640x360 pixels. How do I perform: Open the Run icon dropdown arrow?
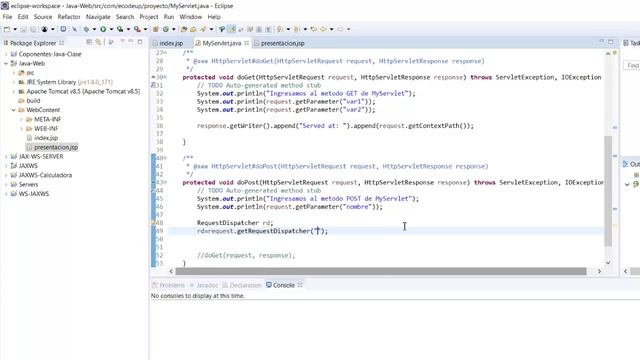[x=111, y=29]
